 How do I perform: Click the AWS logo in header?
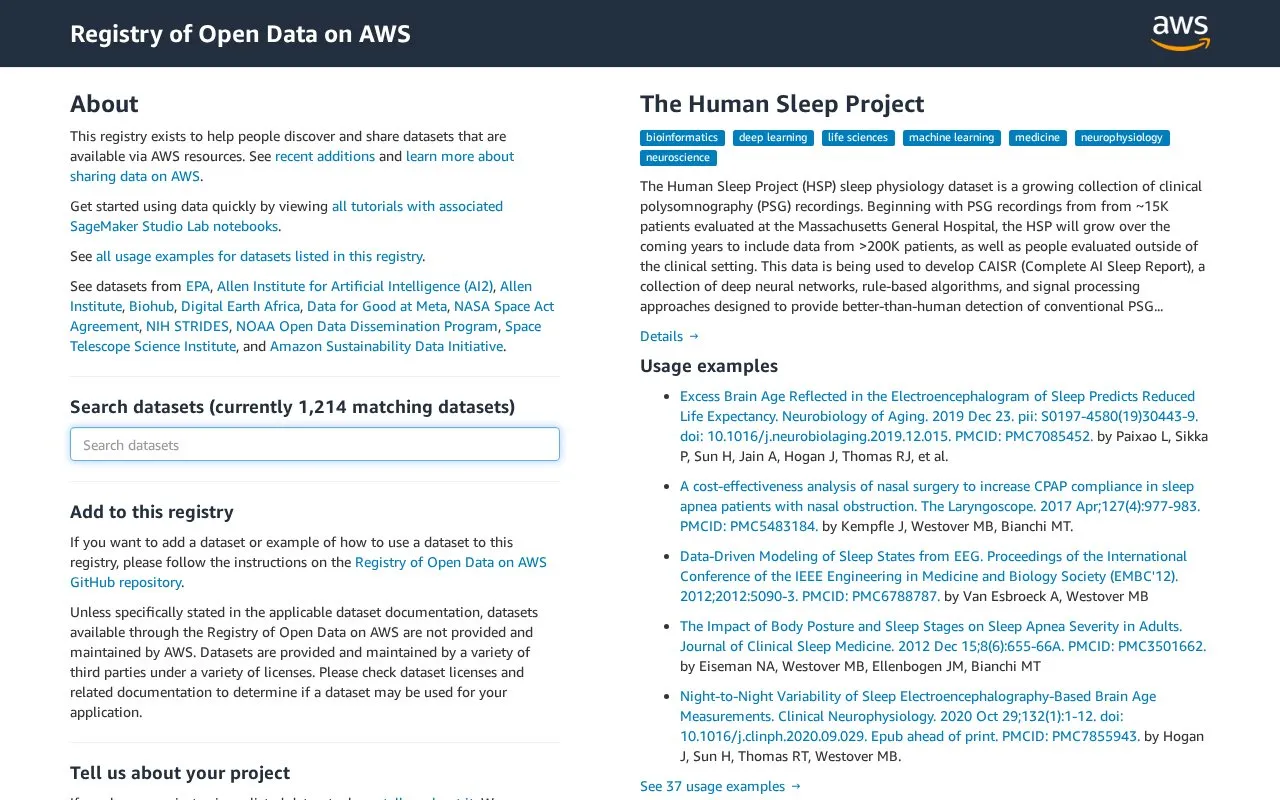[1180, 33]
